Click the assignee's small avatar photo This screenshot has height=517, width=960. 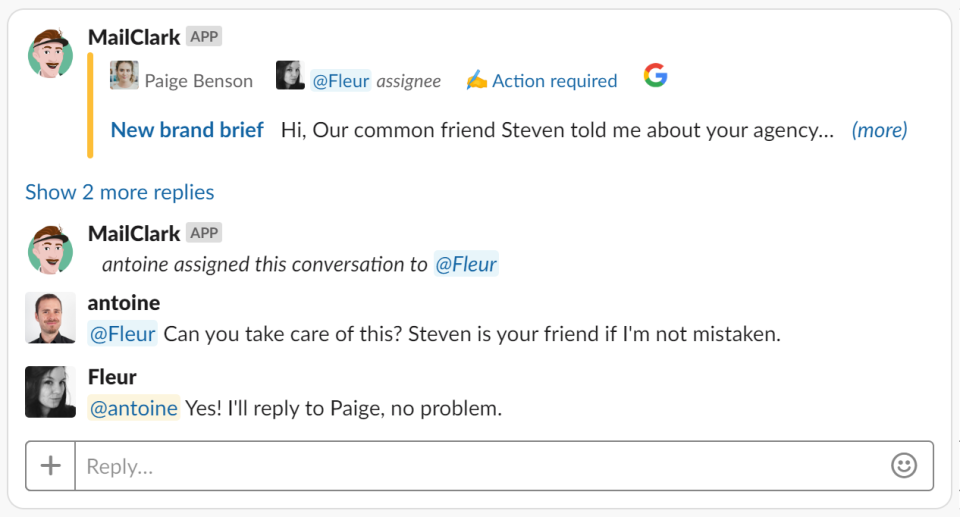coord(290,76)
